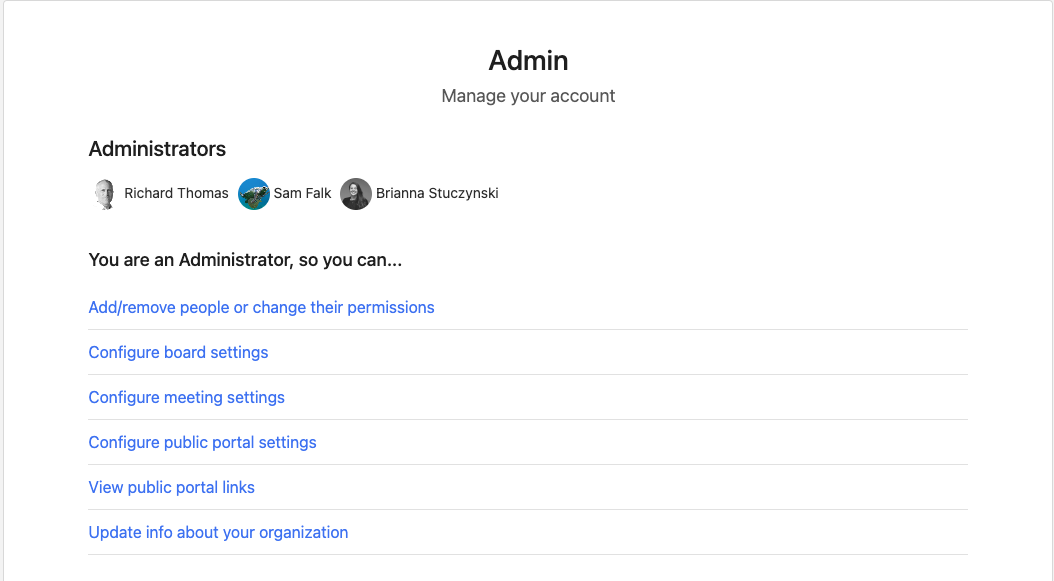Click the divider below Update info about your organization
This screenshot has height=581, width=1054.
pyautogui.click(x=528, y=555)
